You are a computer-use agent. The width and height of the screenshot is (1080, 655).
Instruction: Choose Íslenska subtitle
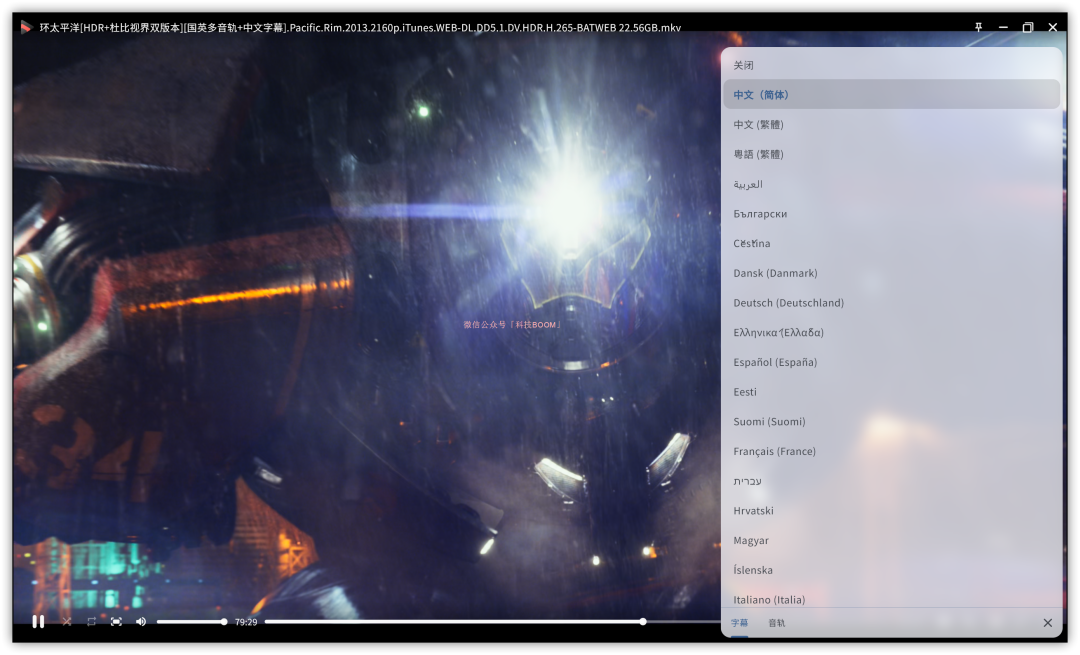pos(891,570)
